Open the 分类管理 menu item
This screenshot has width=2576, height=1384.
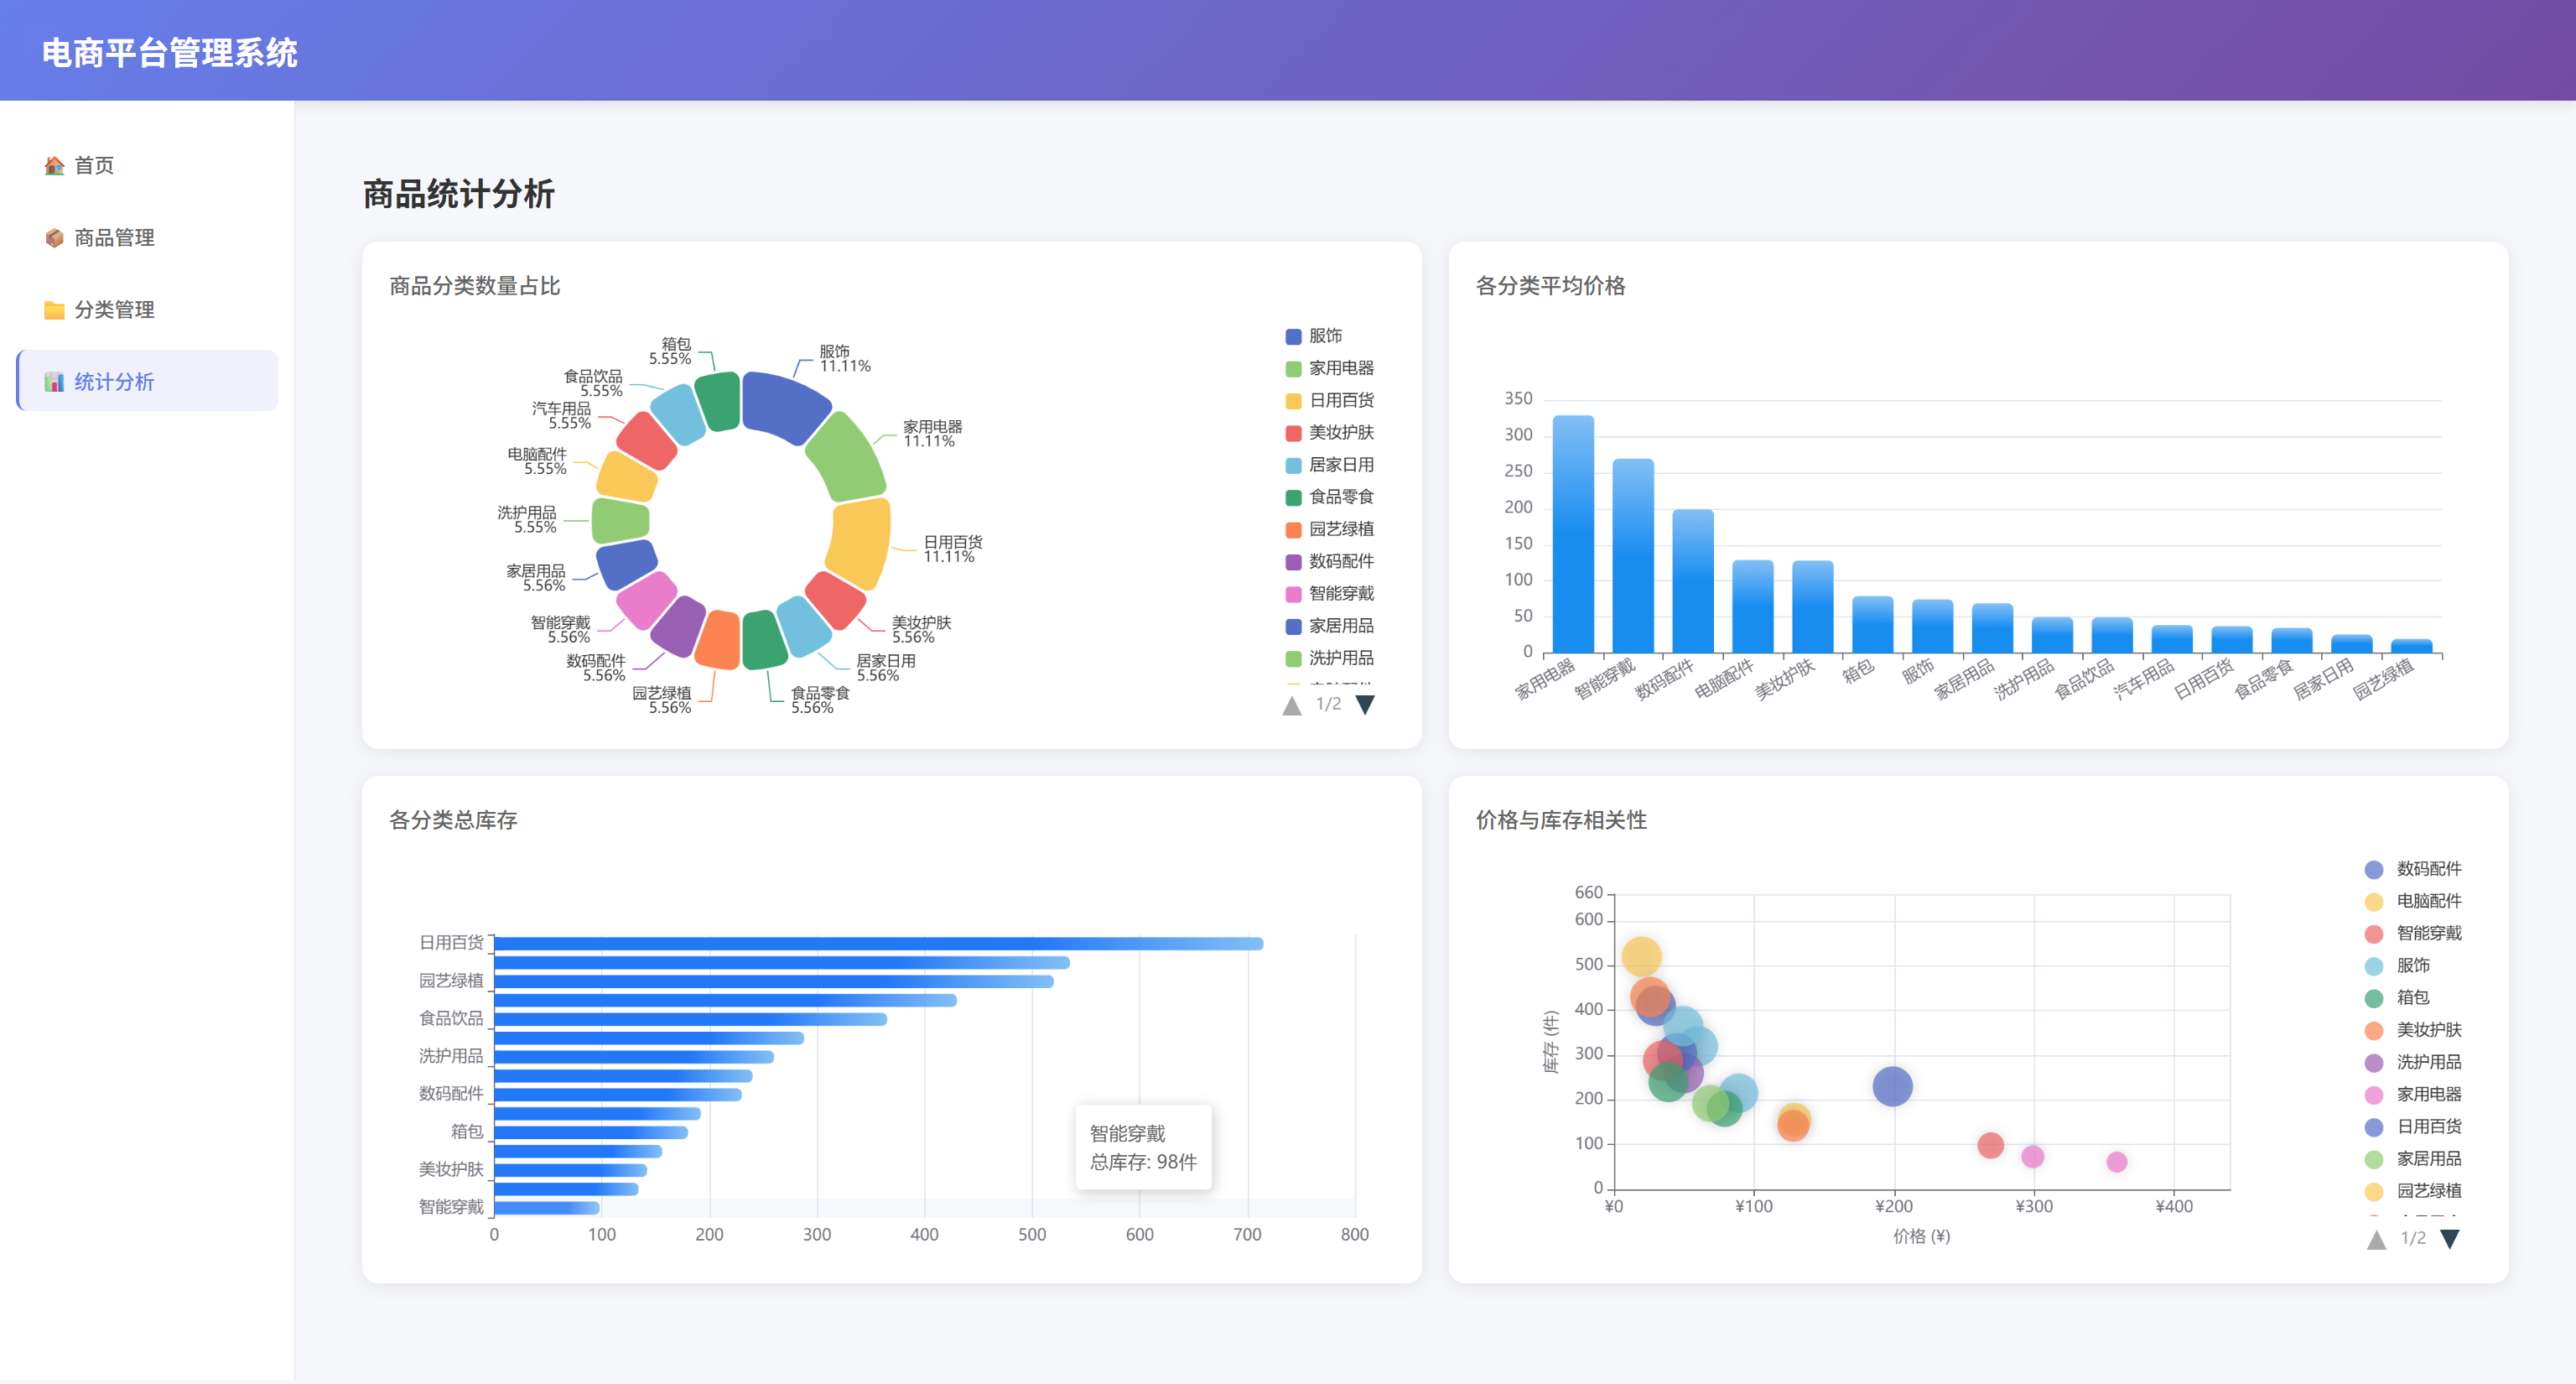[x=147, y=310]
